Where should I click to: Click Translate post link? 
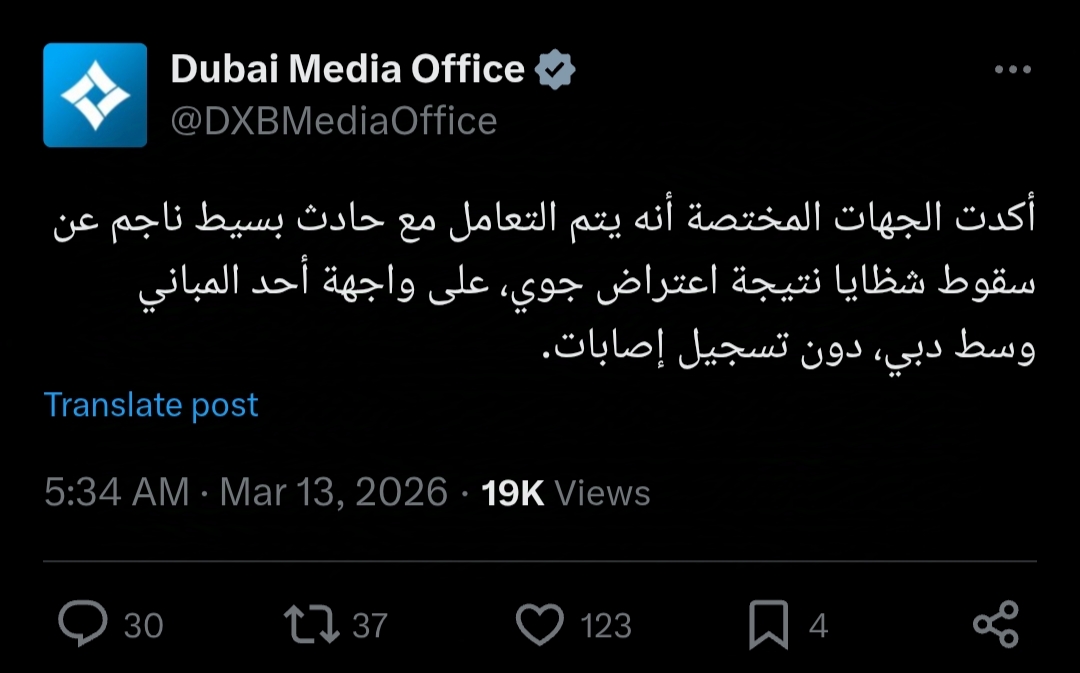coord(151,405)
